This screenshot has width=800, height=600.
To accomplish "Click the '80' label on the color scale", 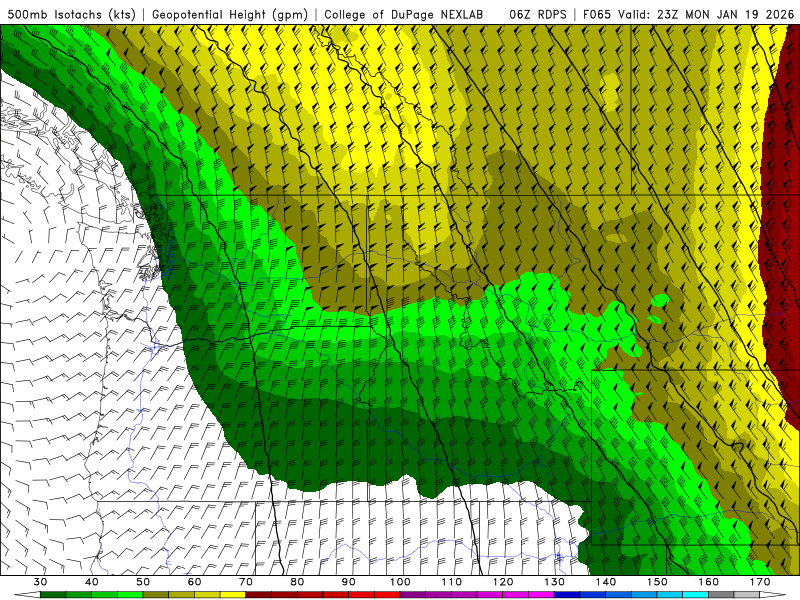I will click(297, 582).
